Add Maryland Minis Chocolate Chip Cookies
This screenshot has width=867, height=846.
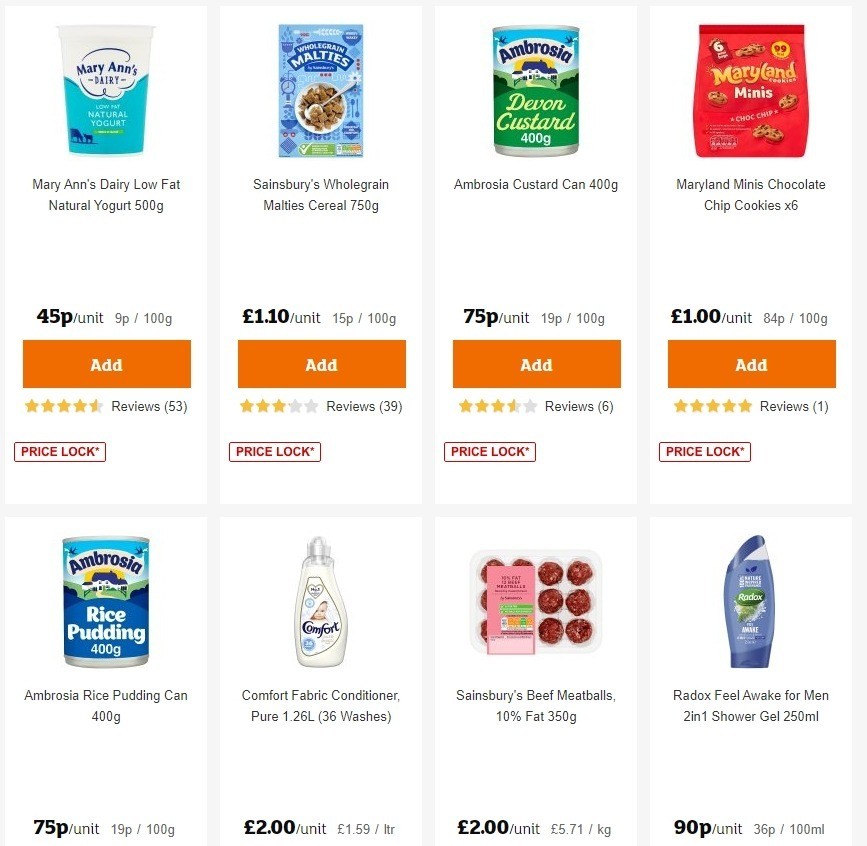(751, 363)
